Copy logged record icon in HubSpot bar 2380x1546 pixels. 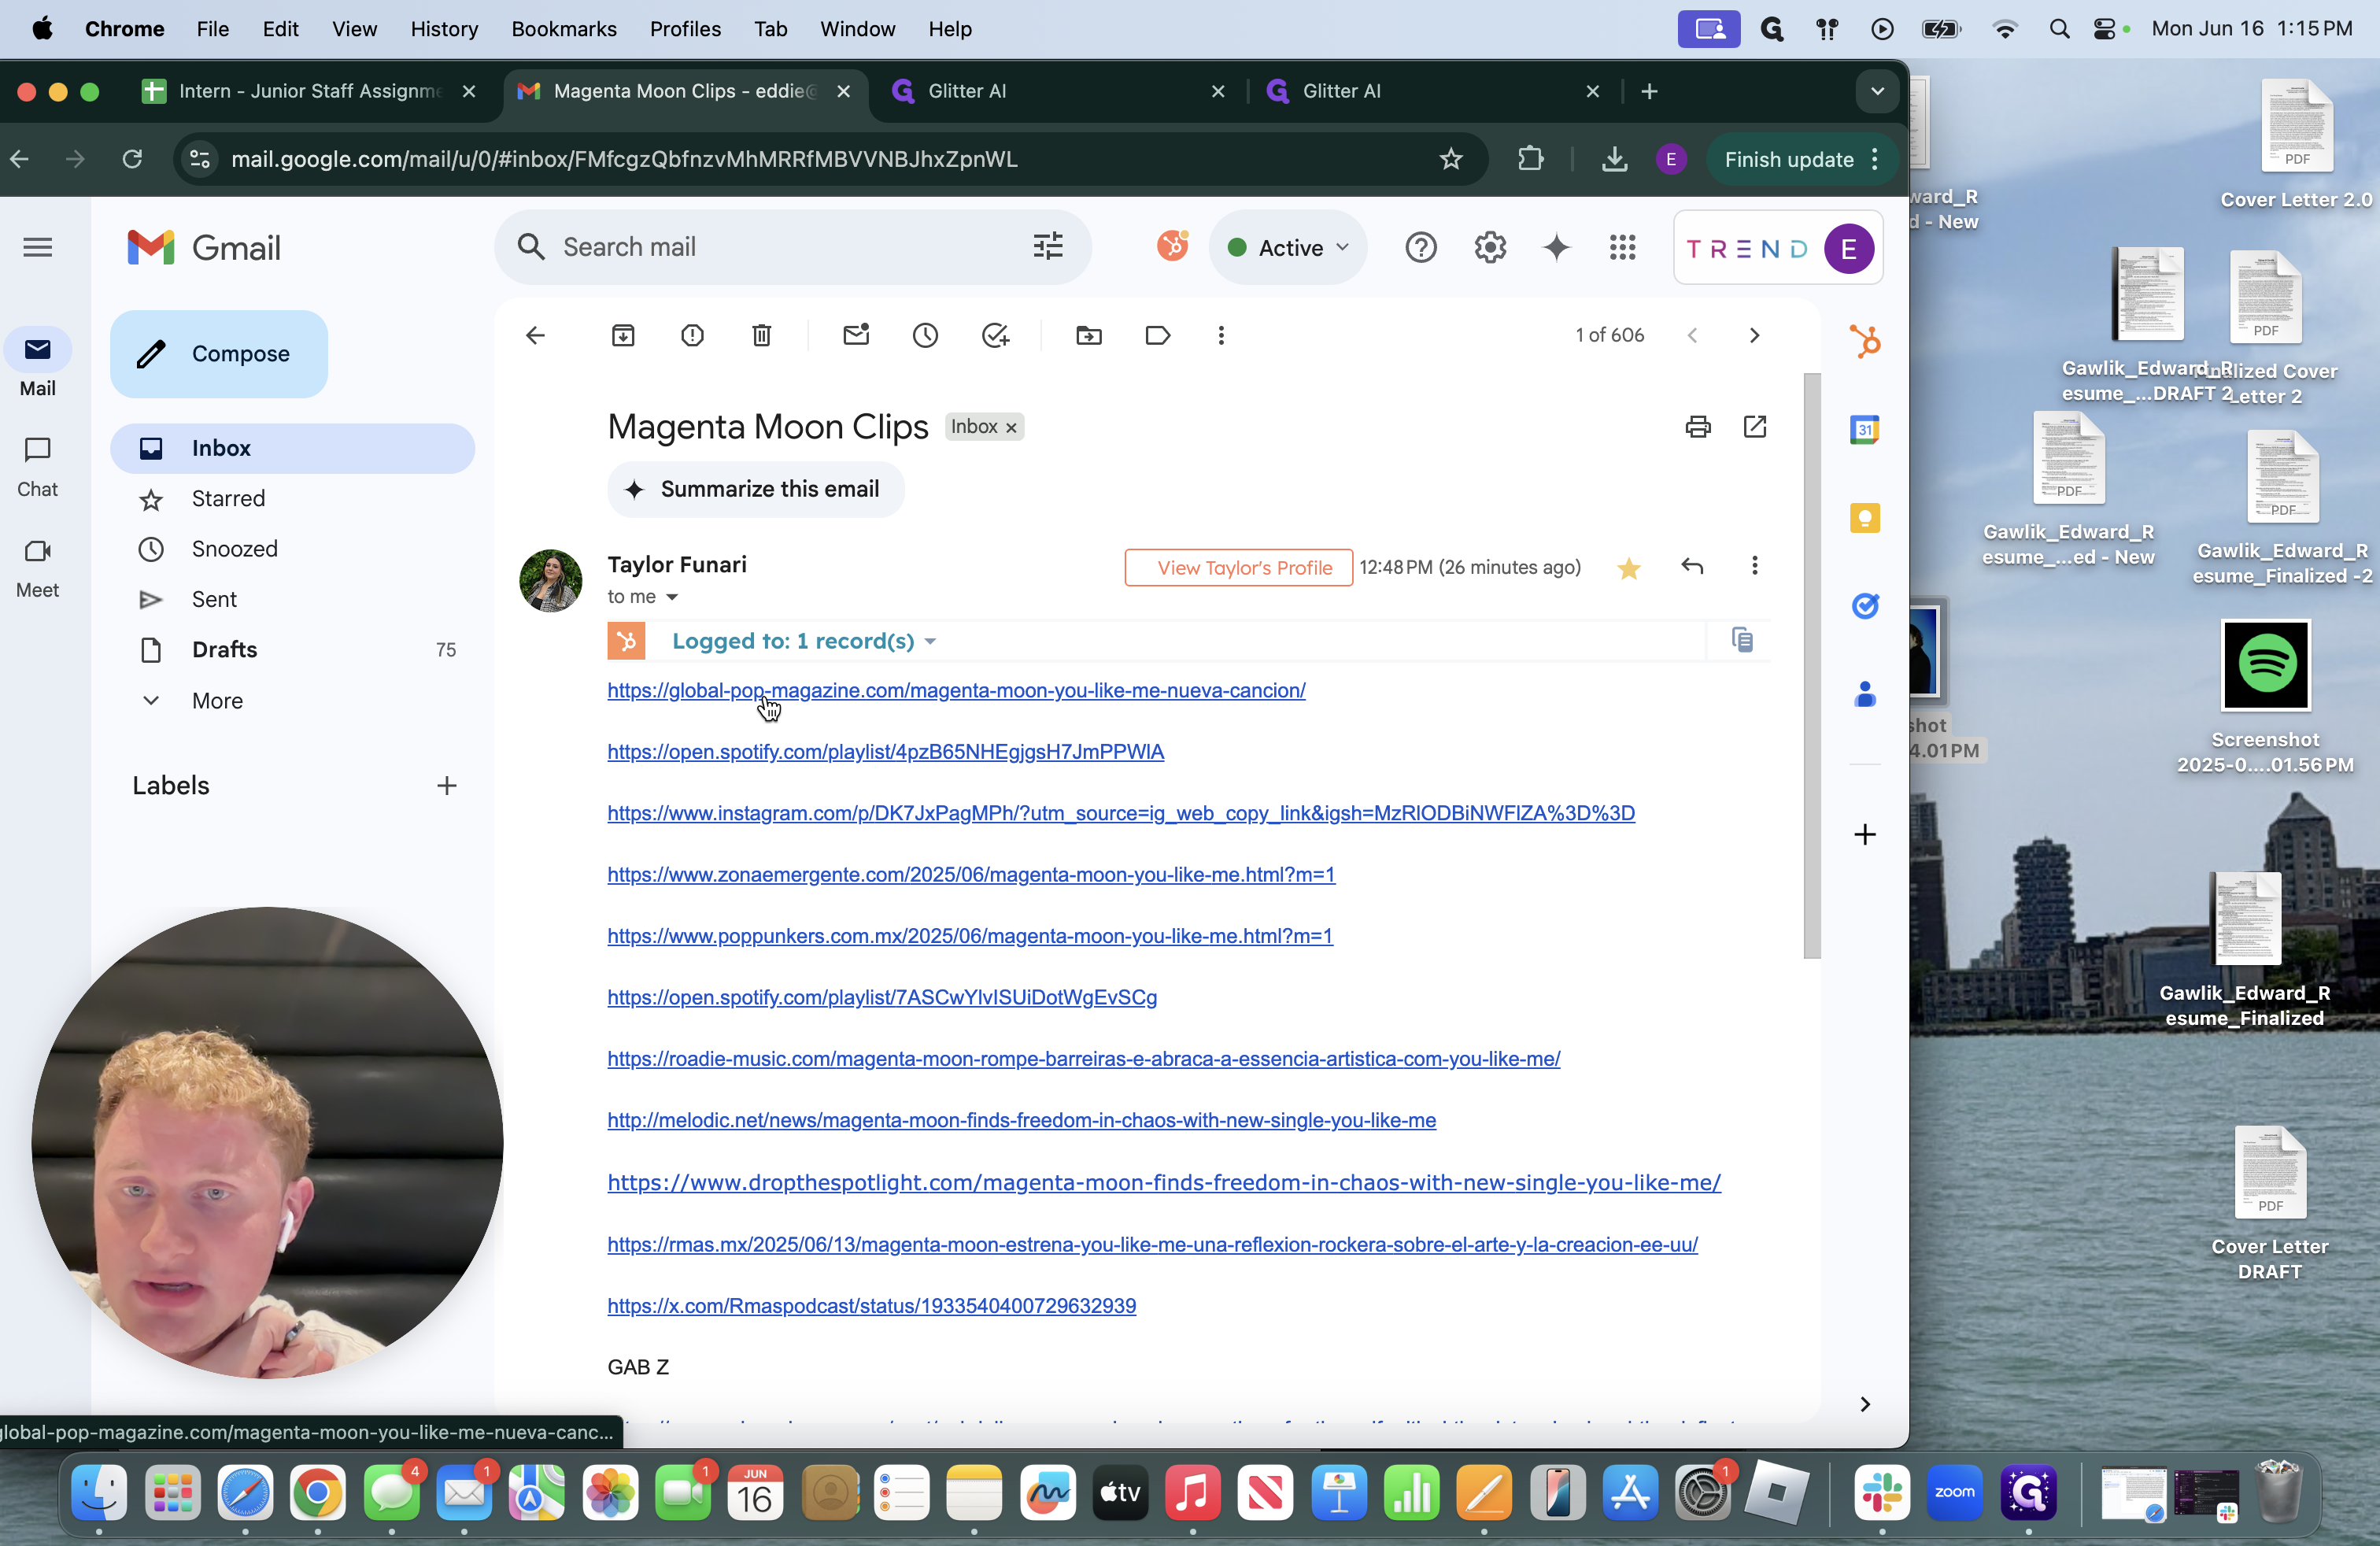tap(1742, 640)
